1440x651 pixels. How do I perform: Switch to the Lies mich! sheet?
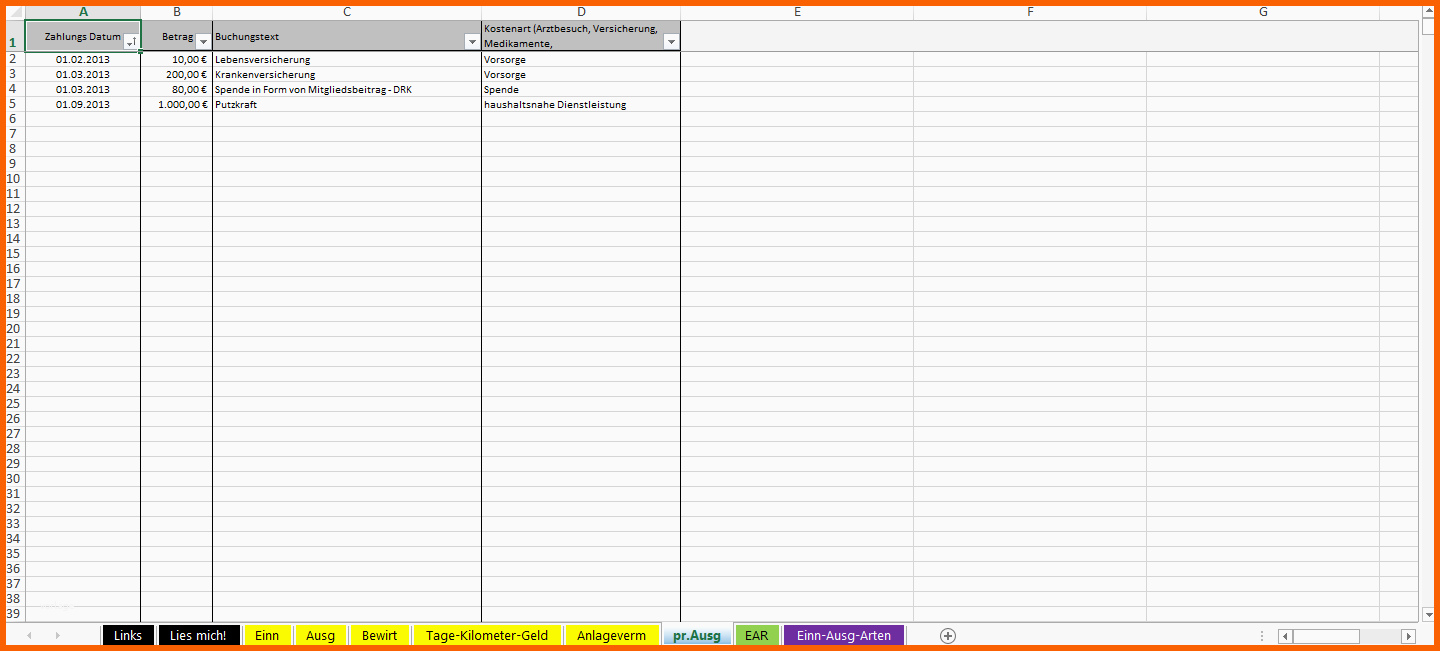198,636
